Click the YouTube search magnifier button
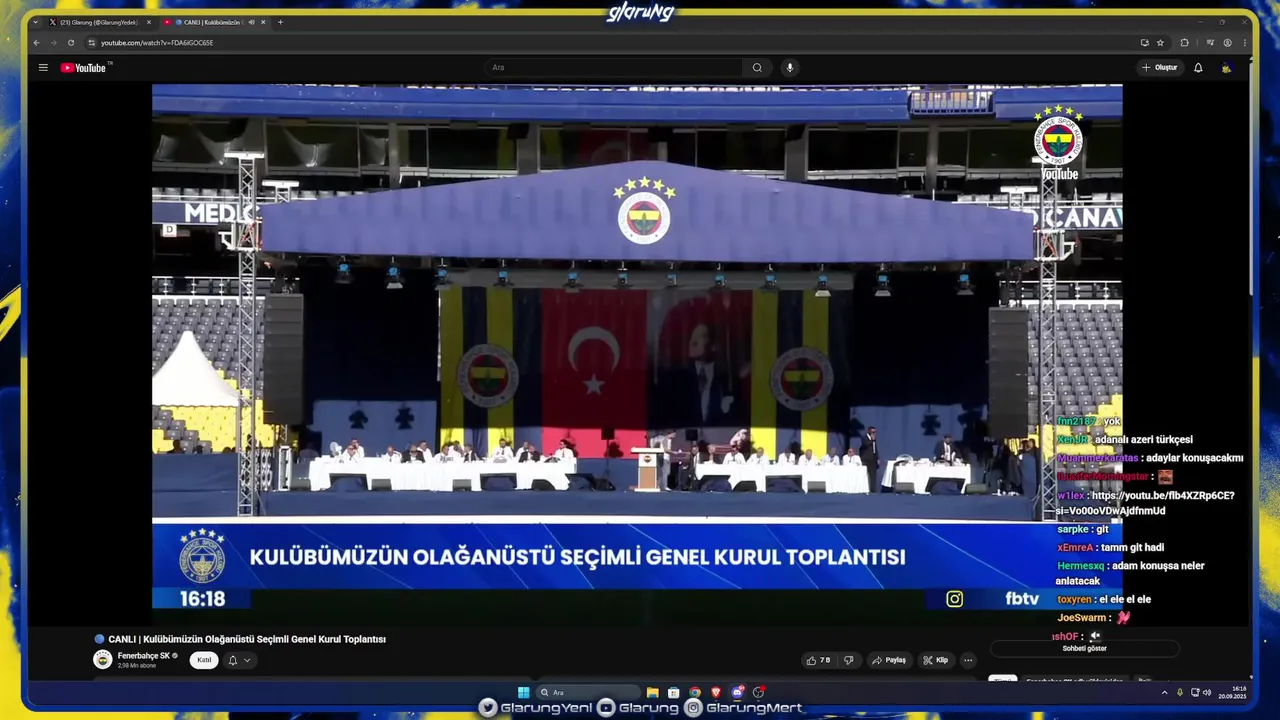 (x=757, y=68)
